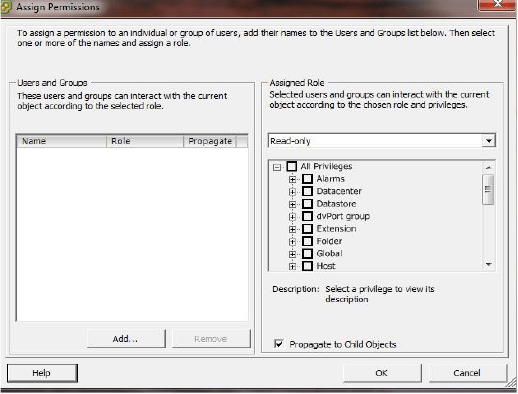This screenshot has width=518, height=394.
Task: Confirm the dialog with OK
Action: pos(382,373)
